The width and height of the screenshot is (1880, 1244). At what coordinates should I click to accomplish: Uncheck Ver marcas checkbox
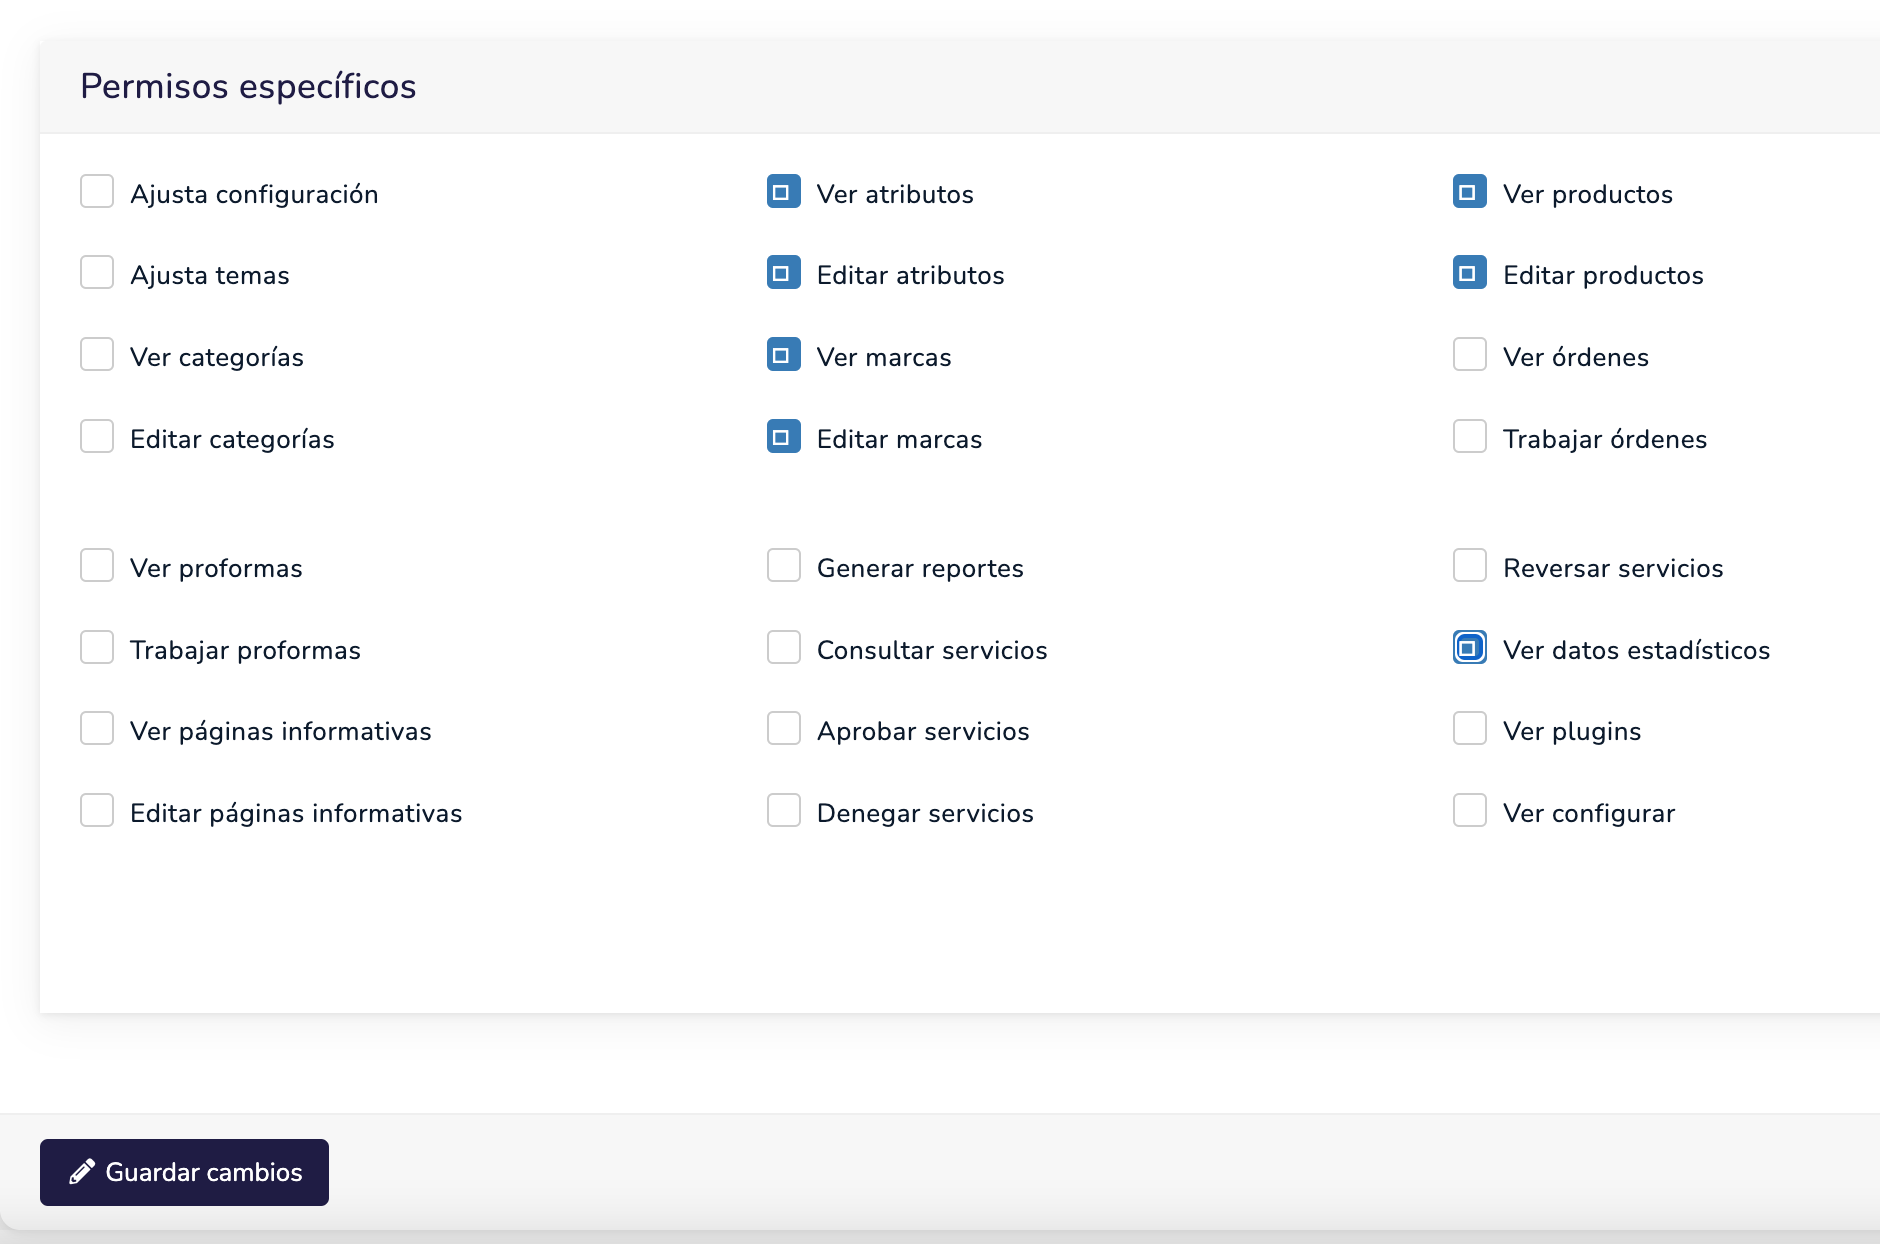coord(784,354)
